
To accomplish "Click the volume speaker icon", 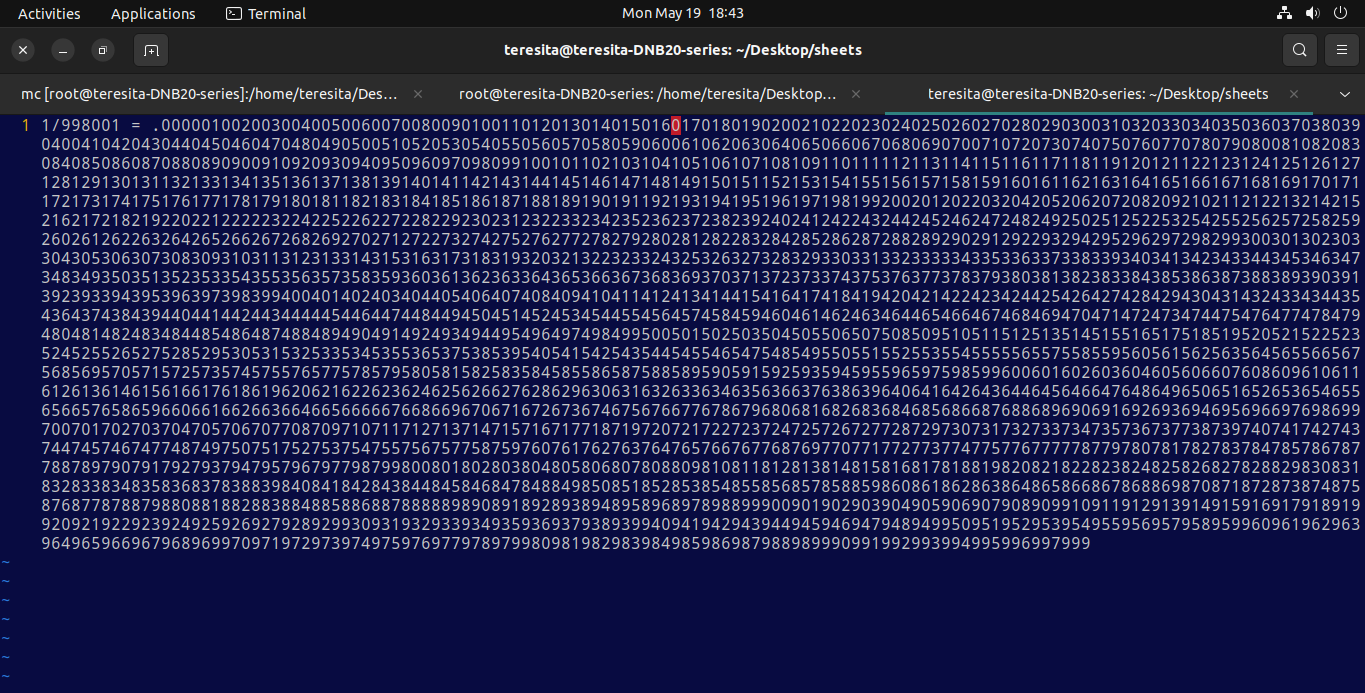I will click(x=1313, y=13).
